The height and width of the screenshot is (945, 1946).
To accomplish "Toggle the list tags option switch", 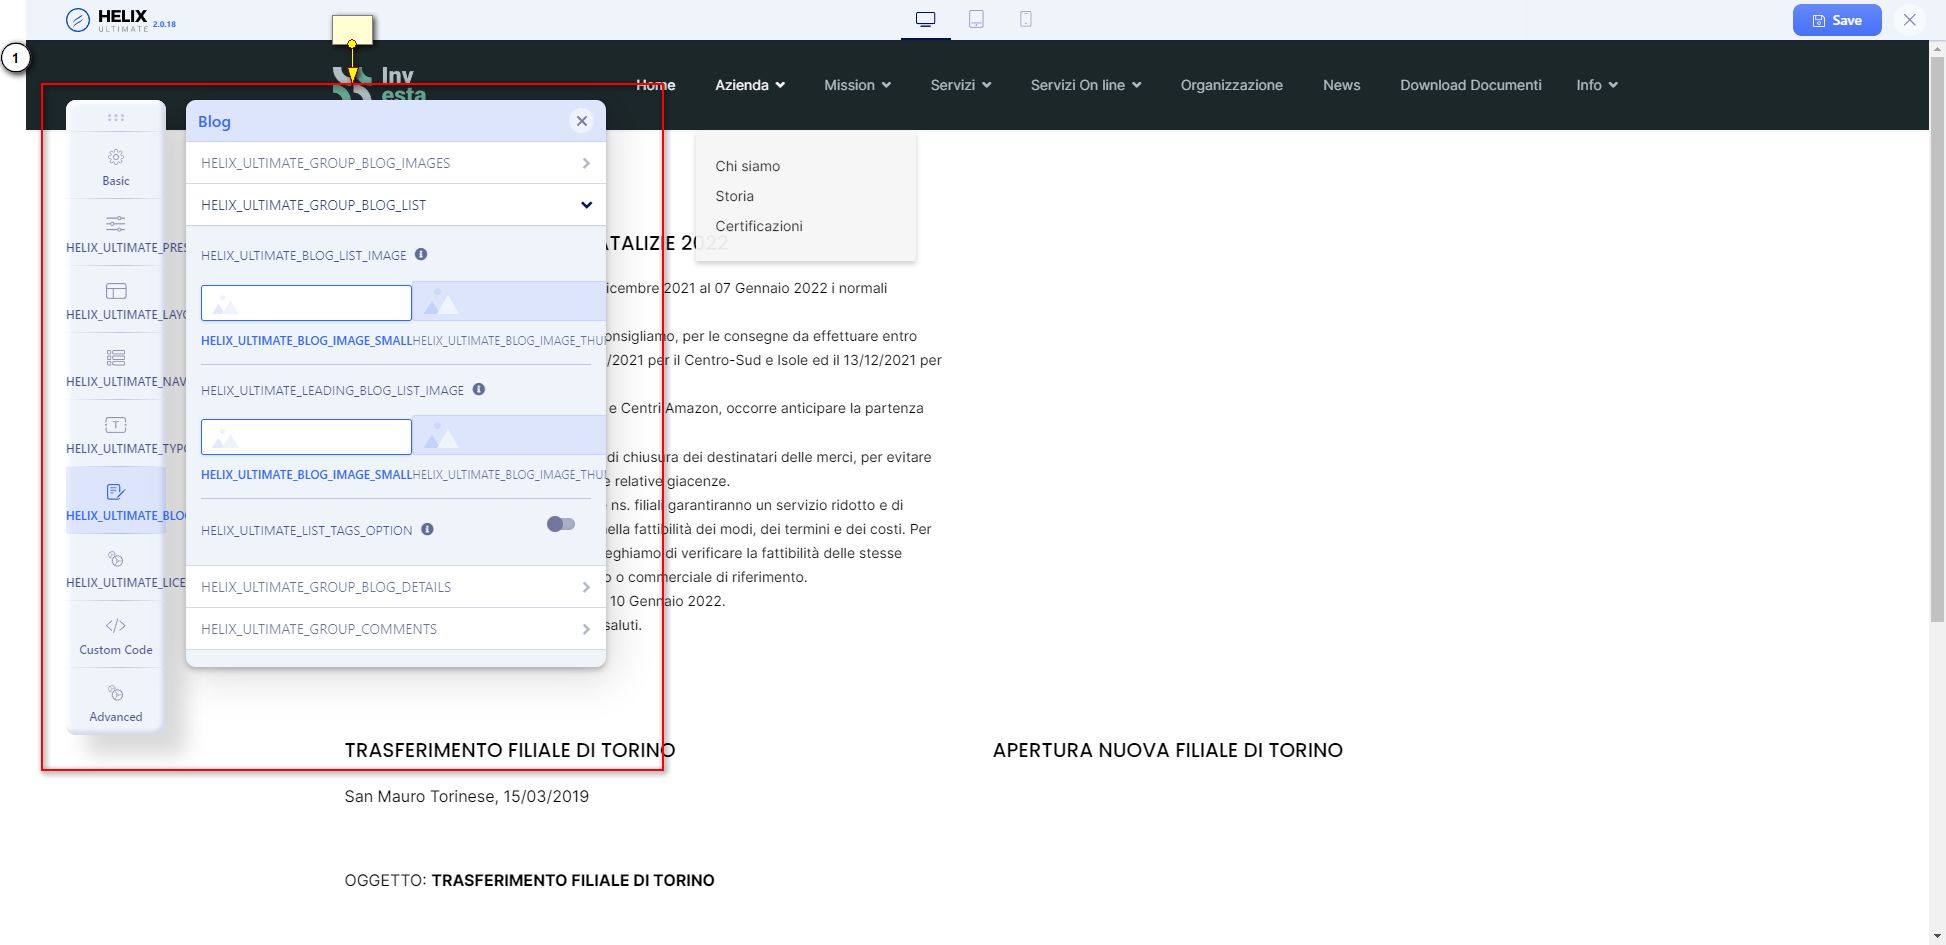I will 561,524.
